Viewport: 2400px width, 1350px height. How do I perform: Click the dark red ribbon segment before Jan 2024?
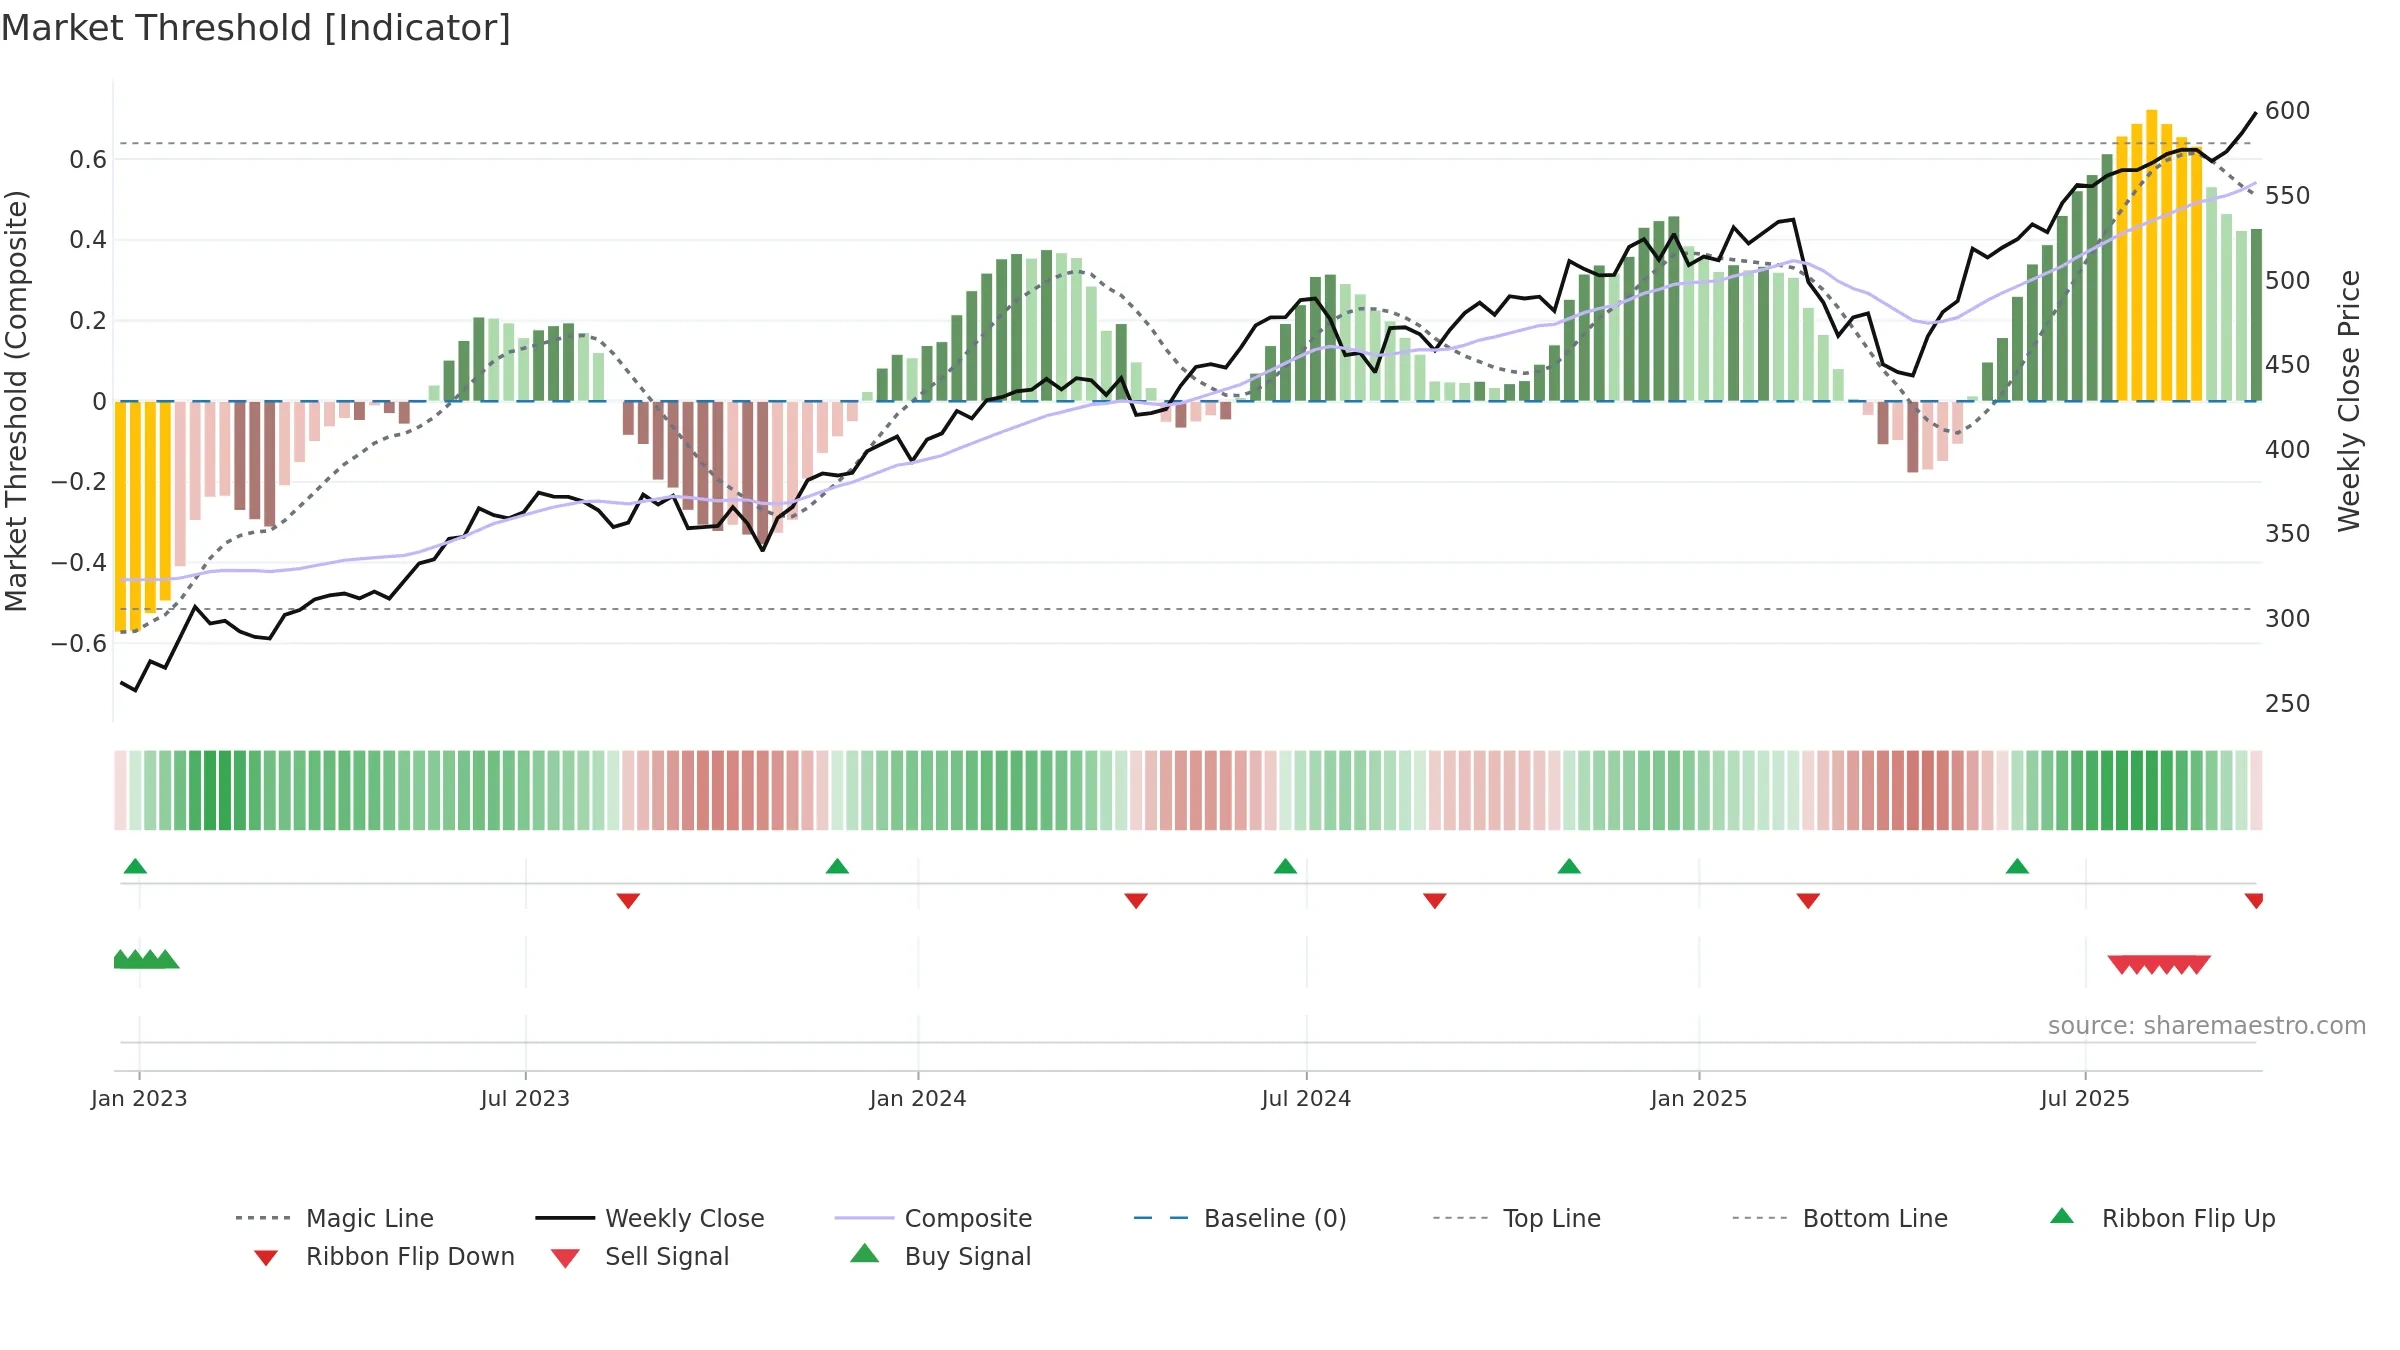pos(733,790)
